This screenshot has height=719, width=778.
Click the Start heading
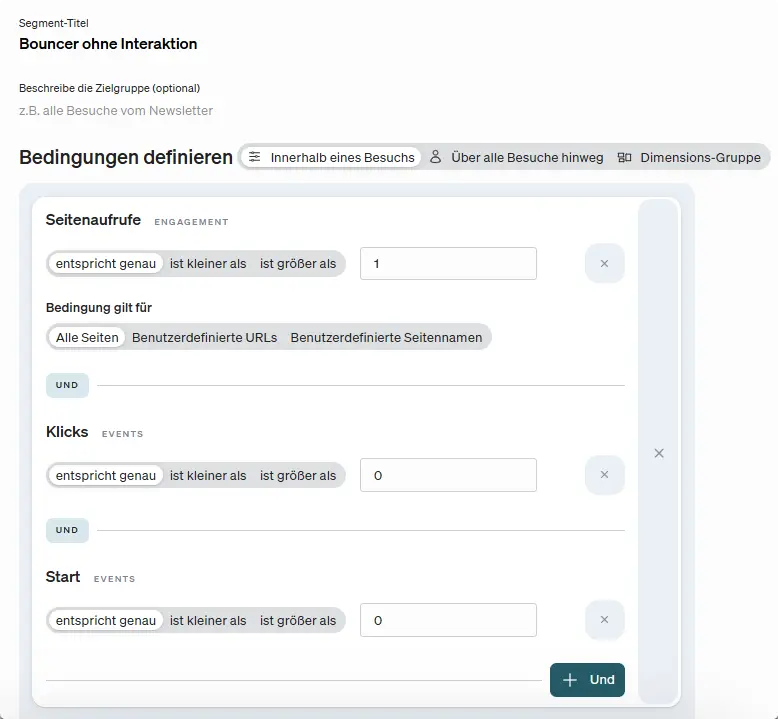pos(63,577)
